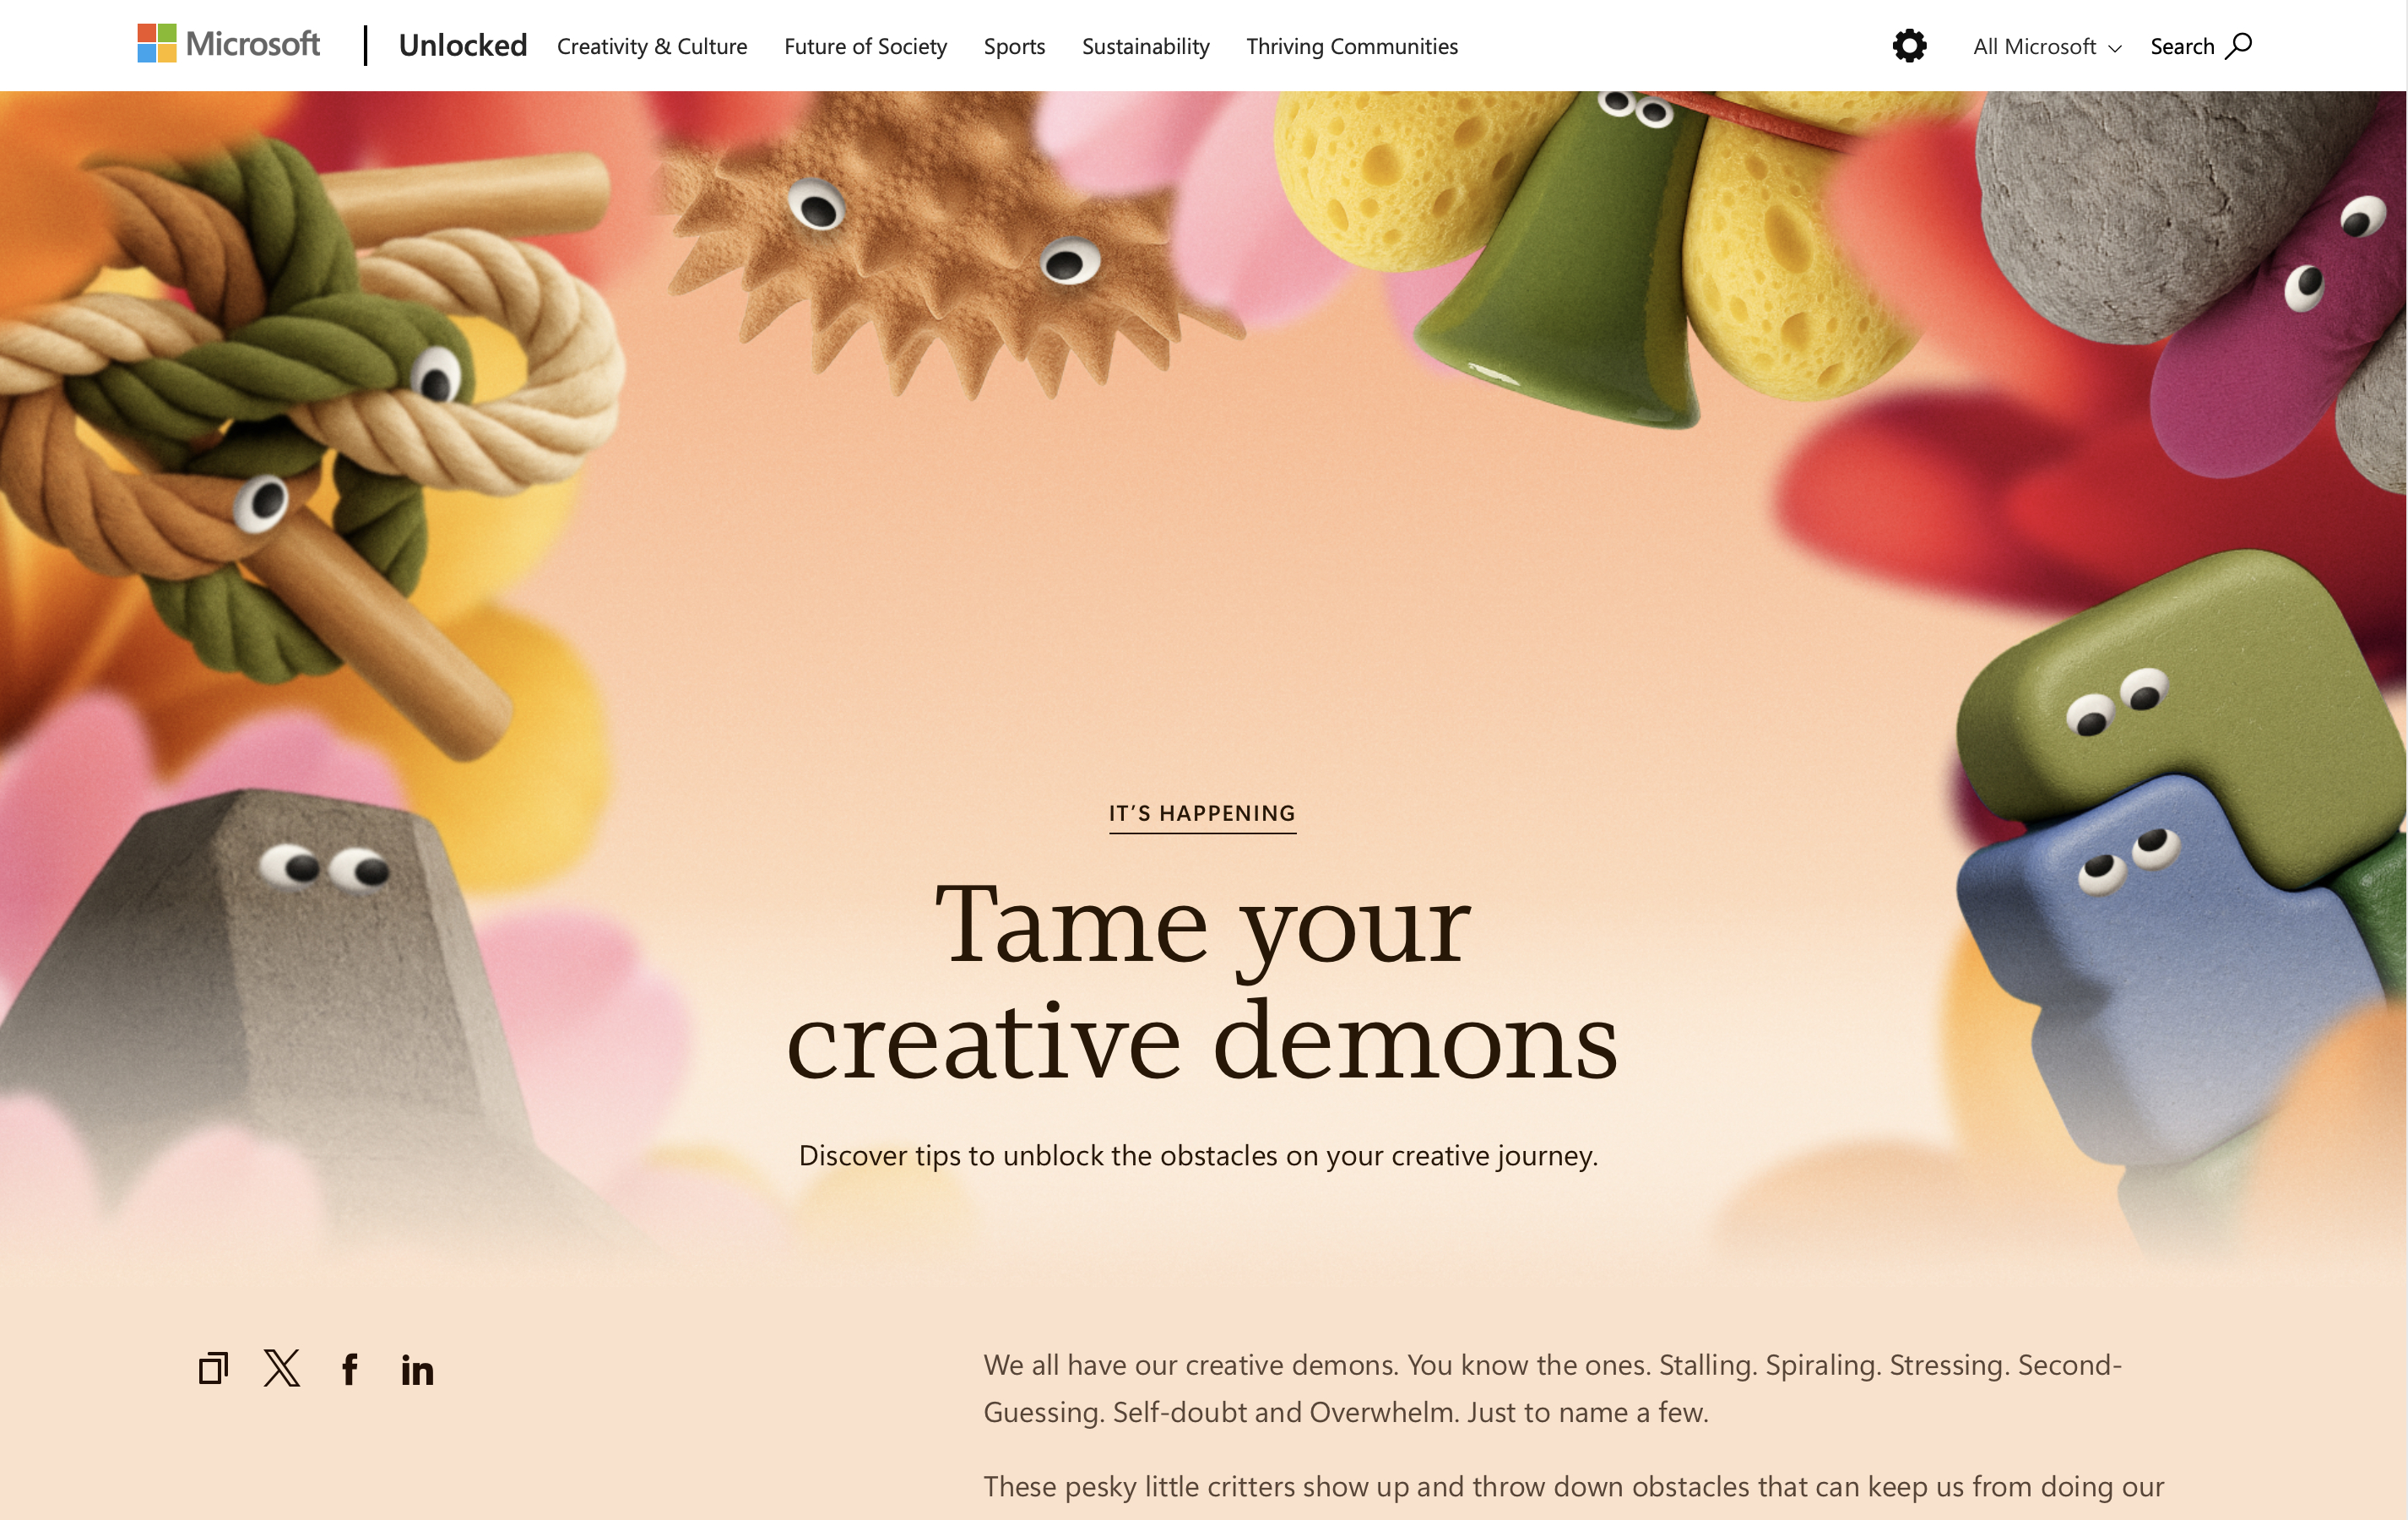Click the Search text button
Viewport: 2408px width, 1520px height.
2182,46
